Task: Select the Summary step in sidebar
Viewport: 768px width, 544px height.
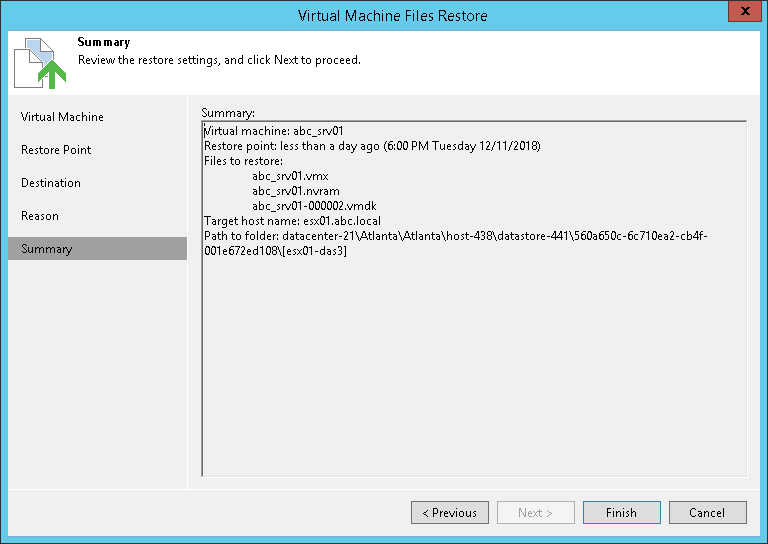Action: (x=45, y=249)
